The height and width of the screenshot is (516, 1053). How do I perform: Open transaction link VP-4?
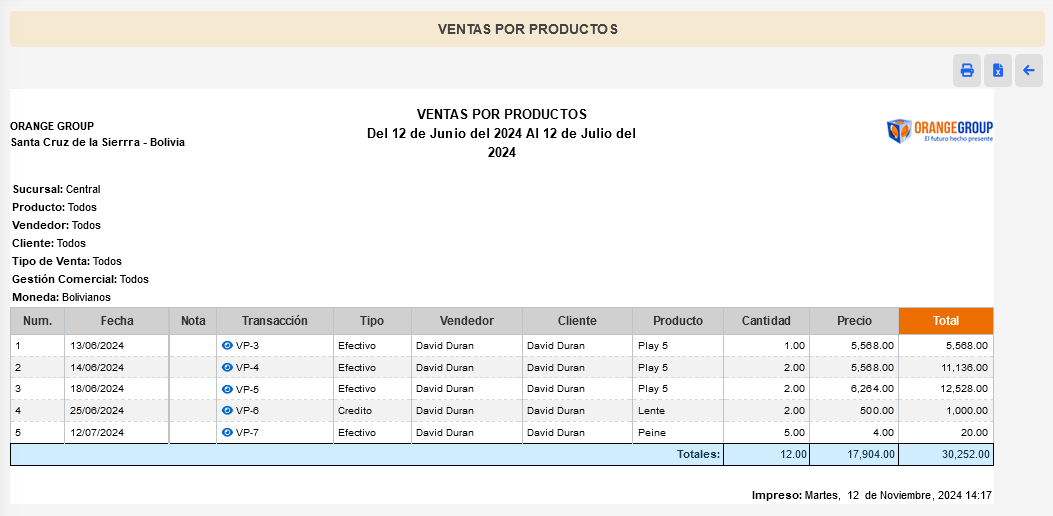[x=247, y=368]
